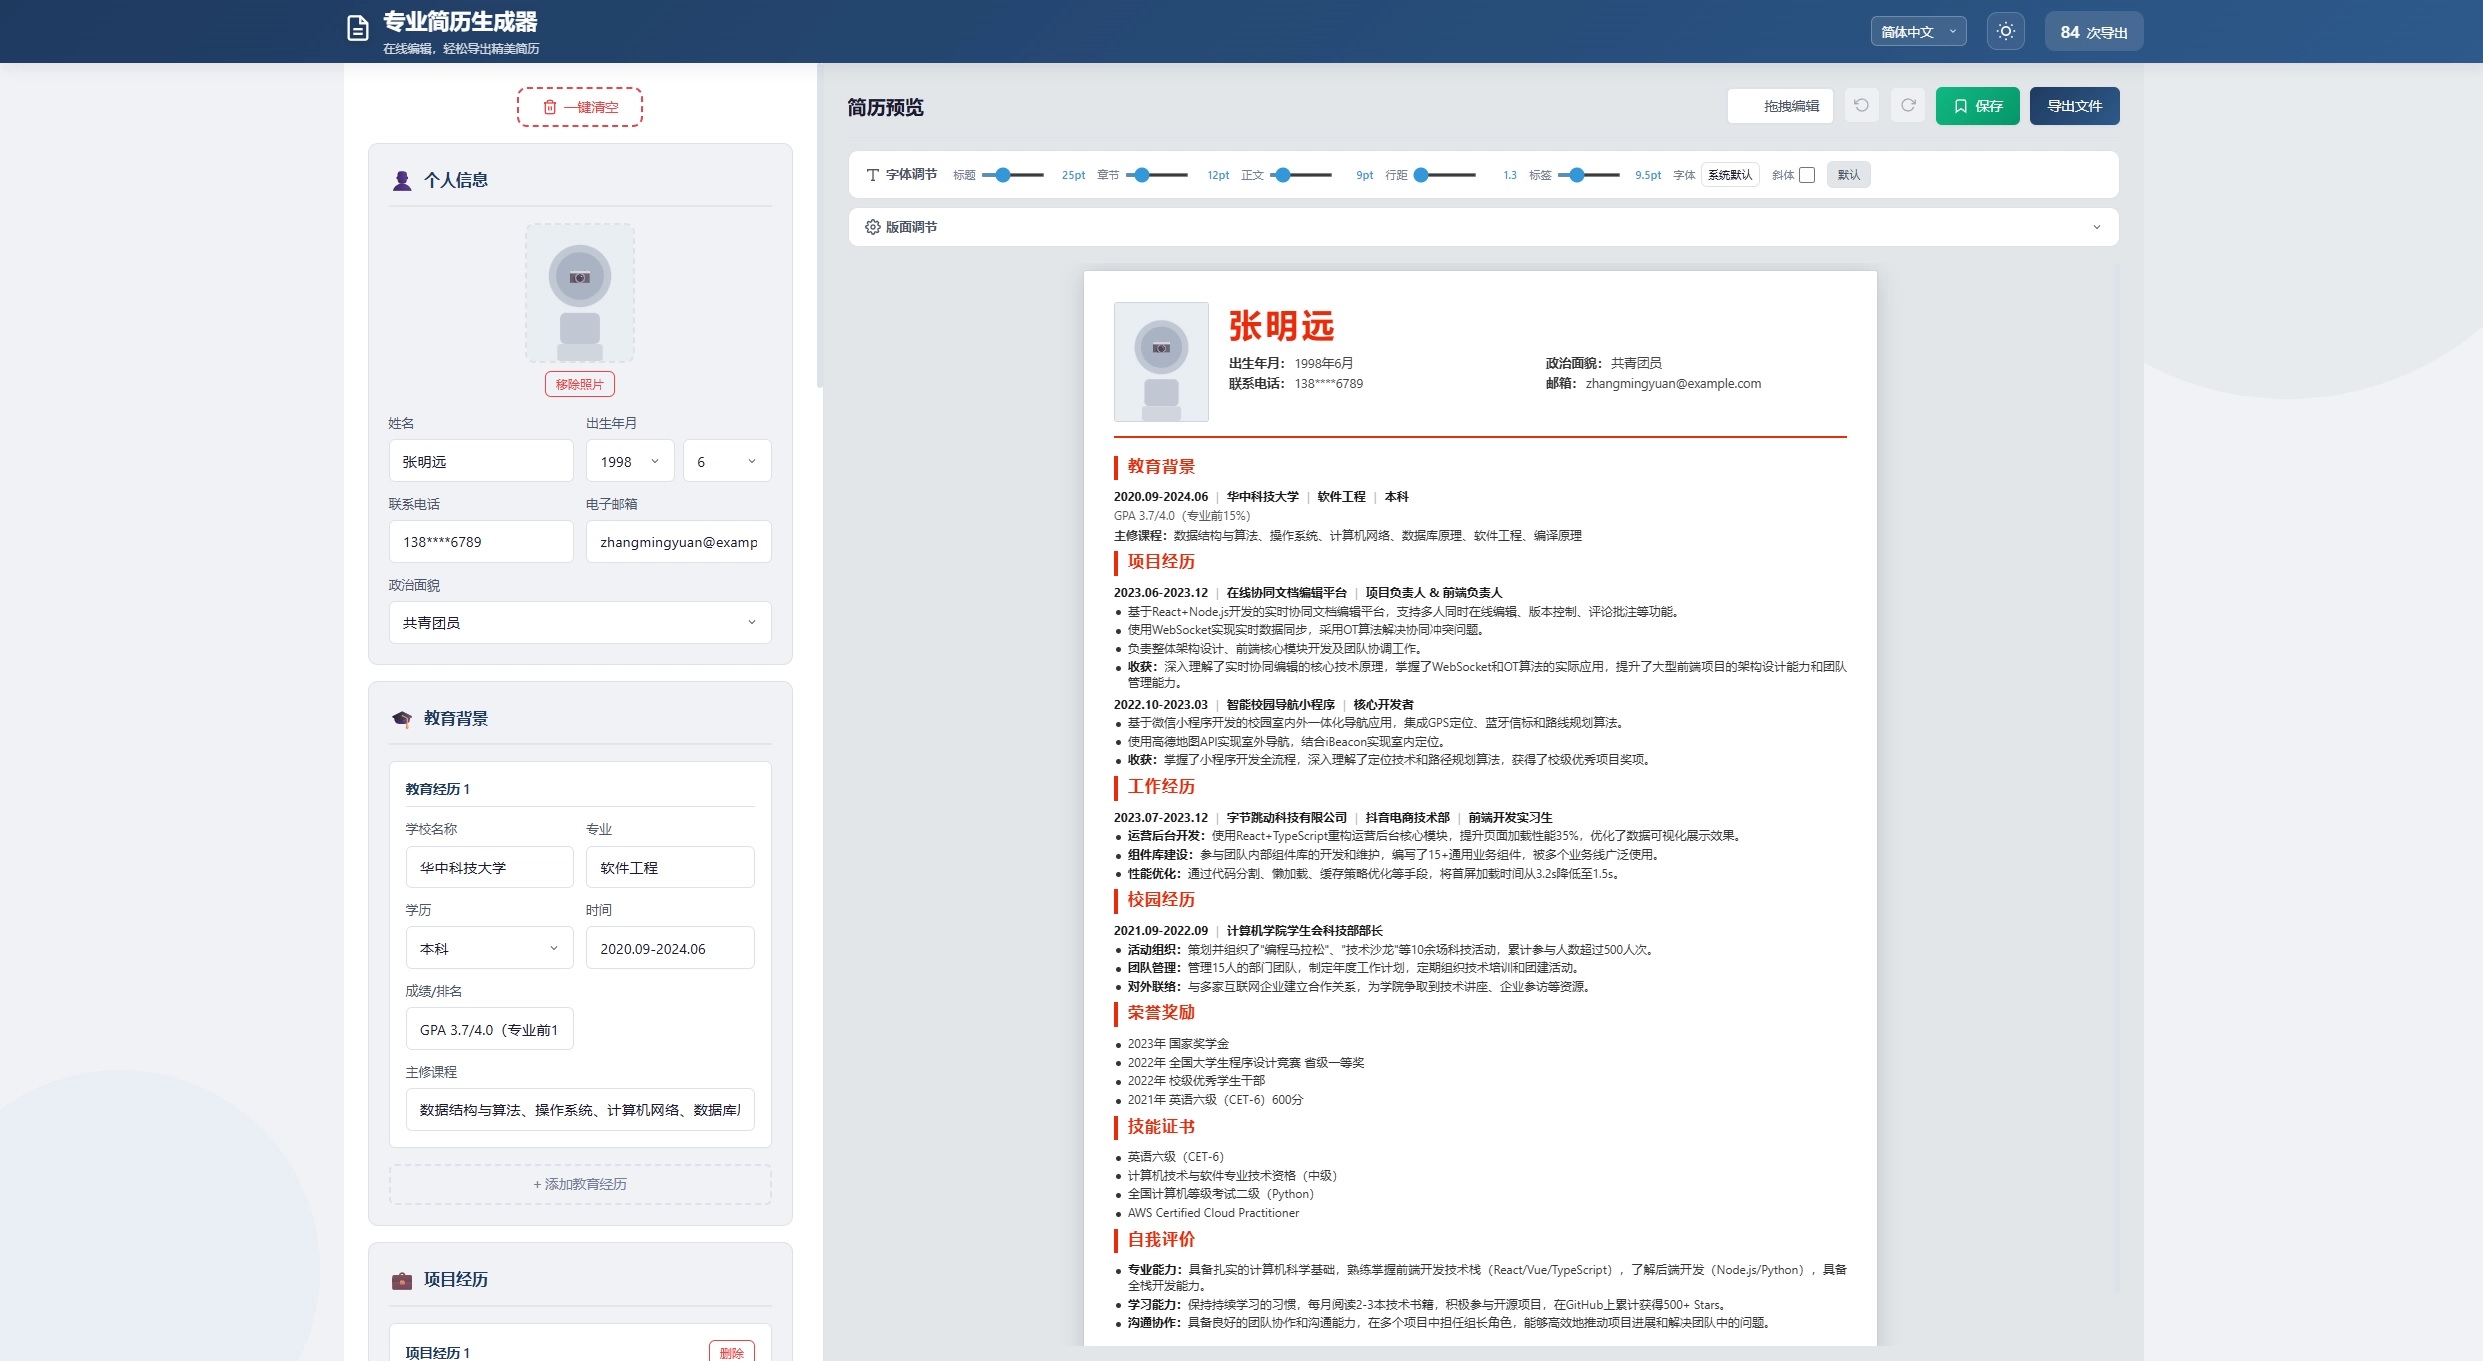Click the photo placeholder in resume preview

coord(1161,362)
